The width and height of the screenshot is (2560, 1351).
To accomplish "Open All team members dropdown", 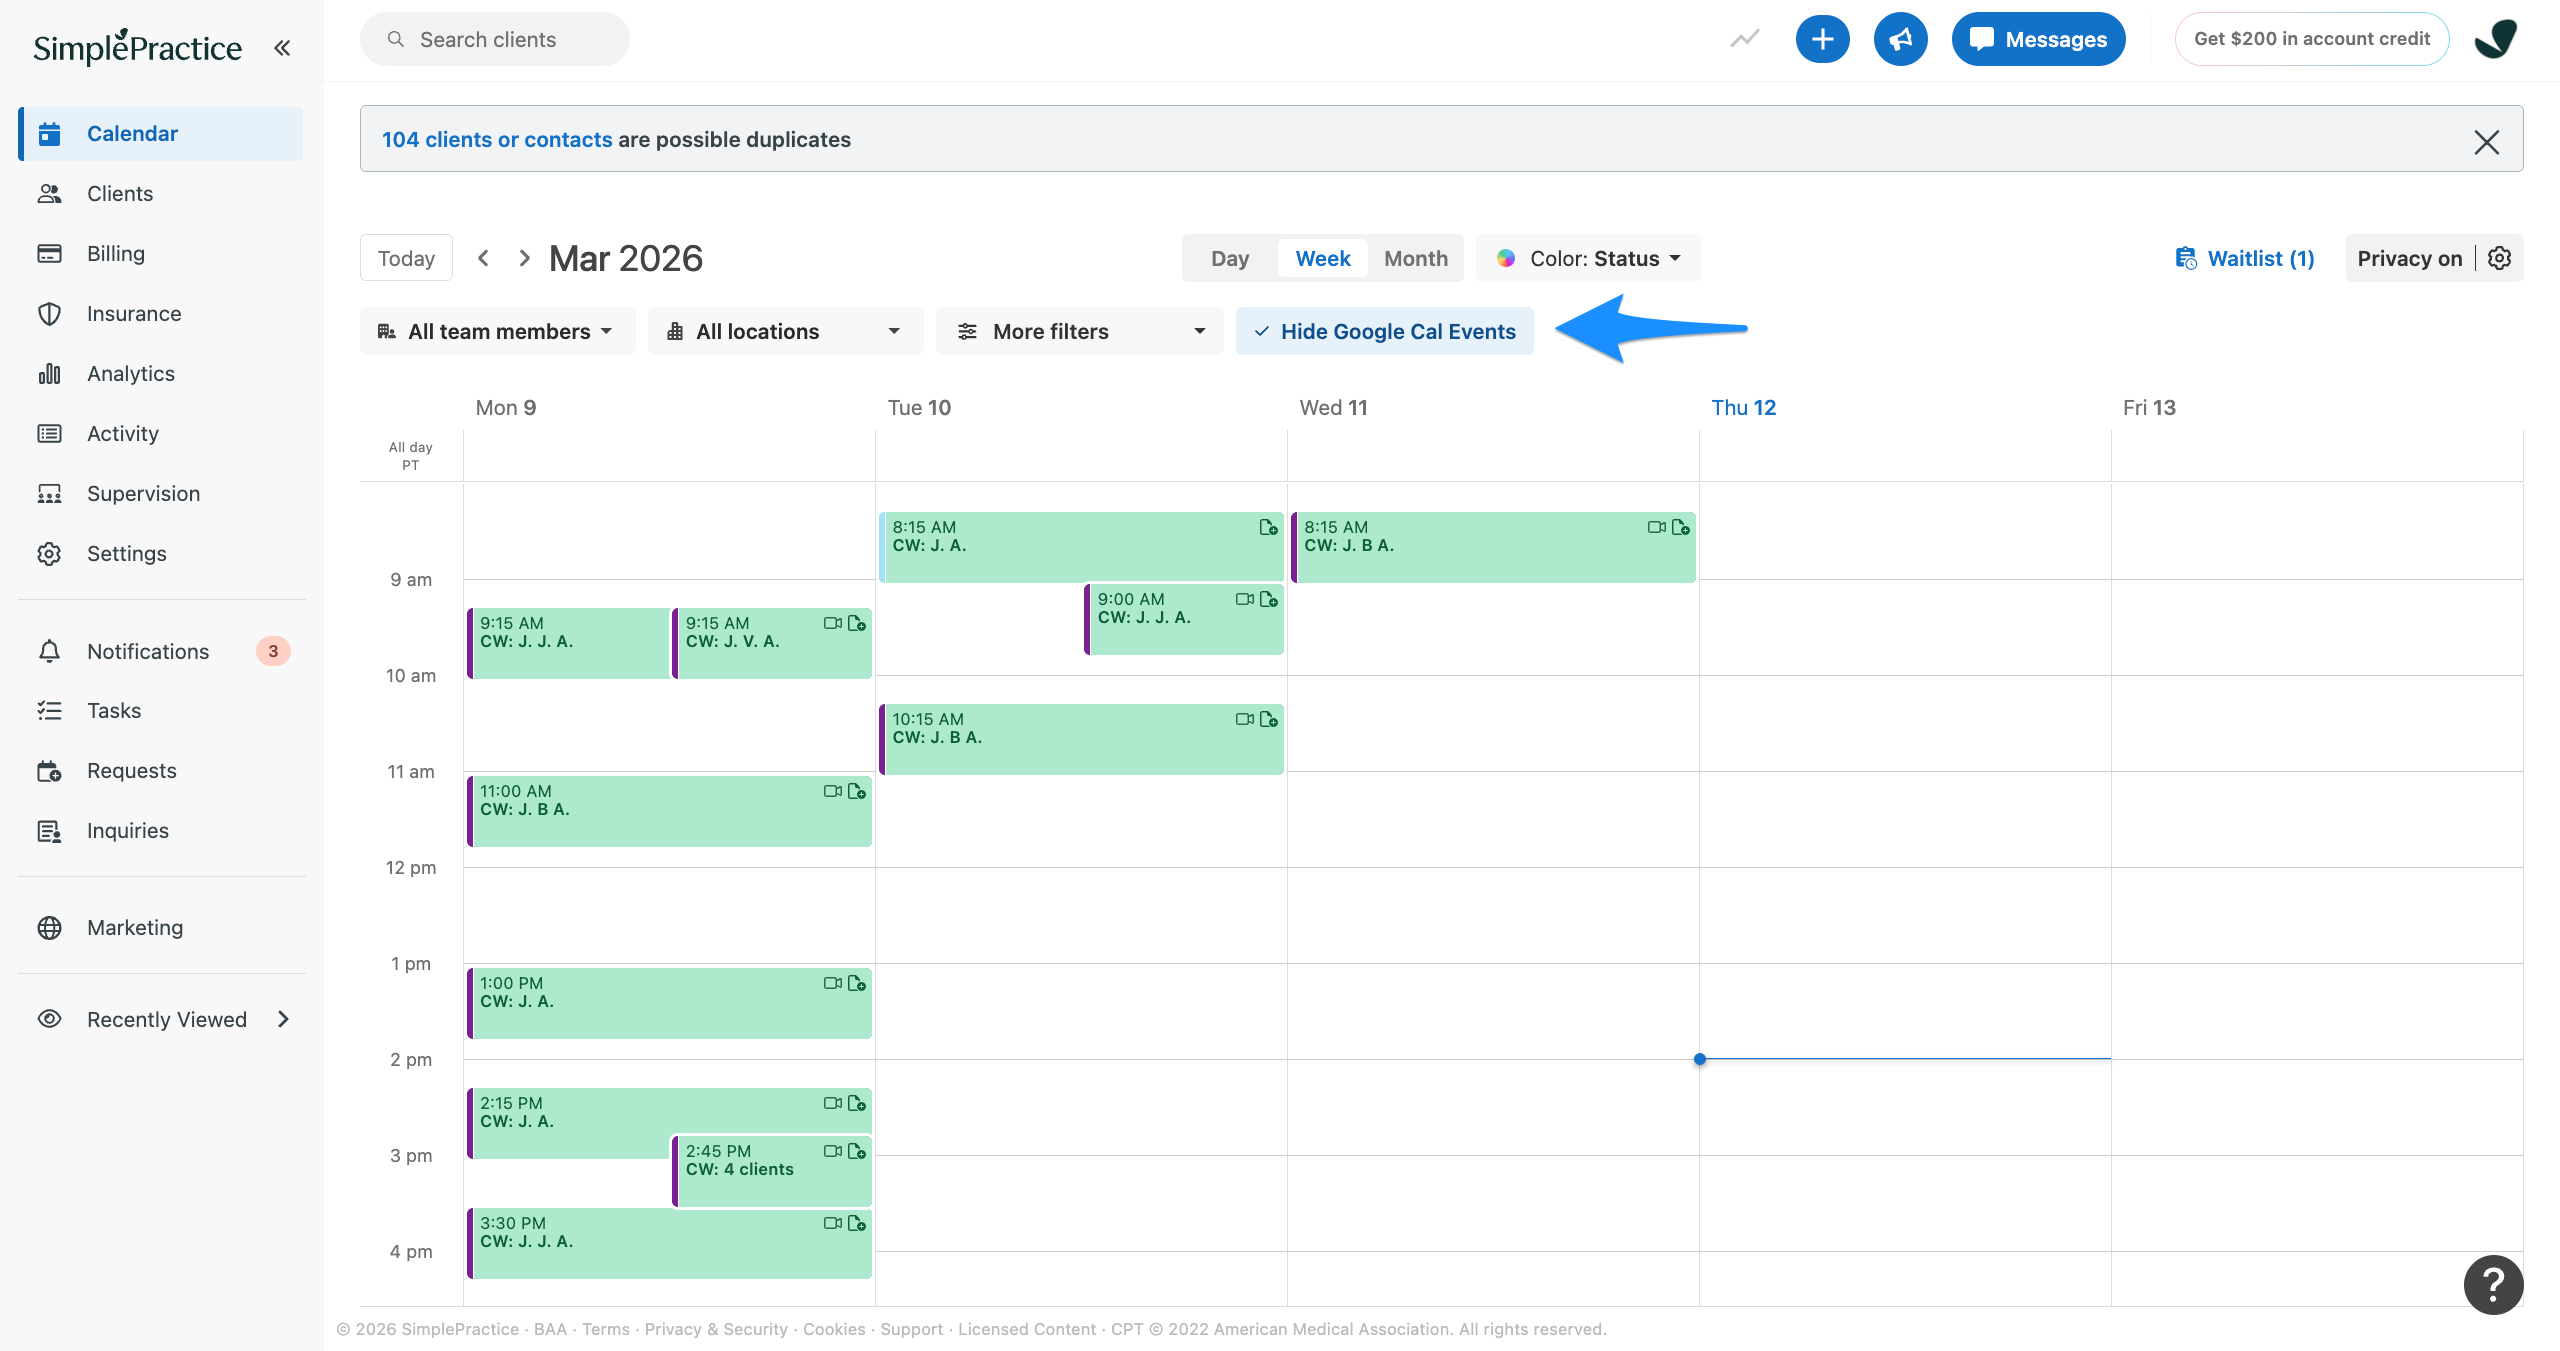I will [x=497, y=331].
